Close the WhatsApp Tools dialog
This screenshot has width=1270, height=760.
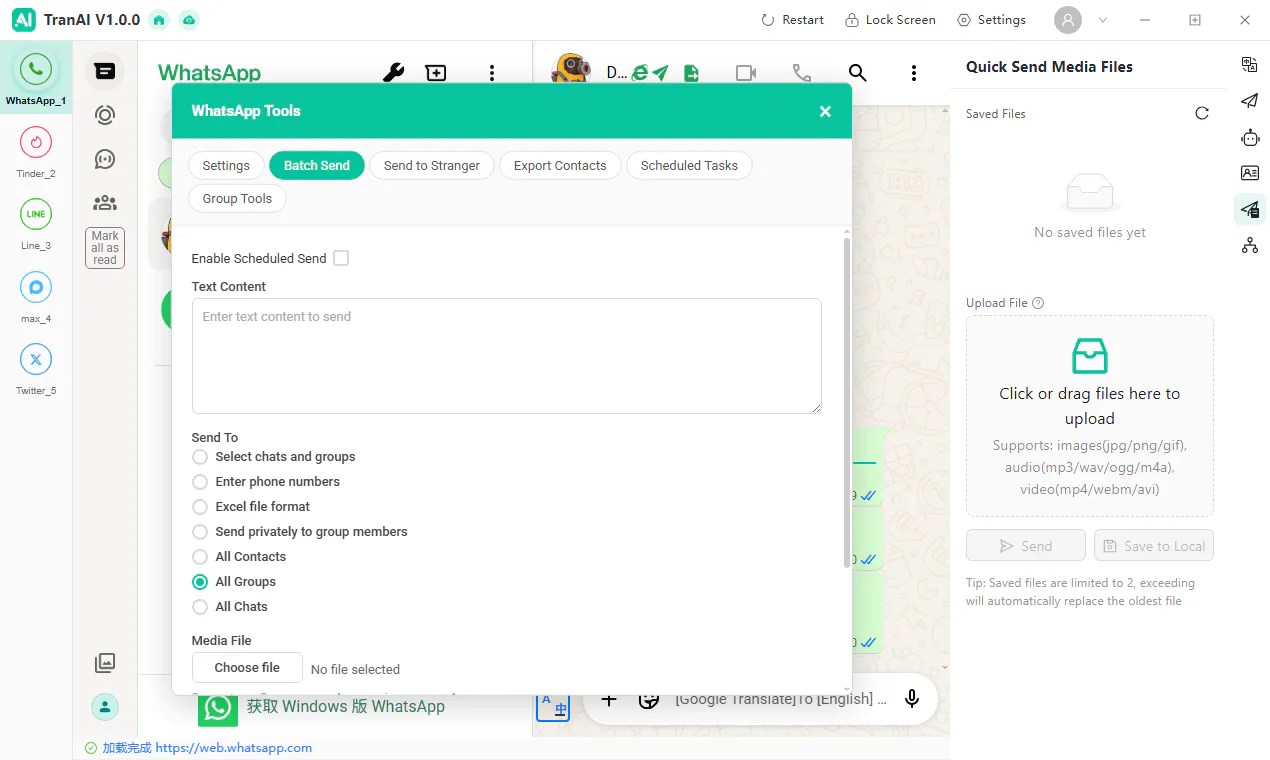coord(825,111)
